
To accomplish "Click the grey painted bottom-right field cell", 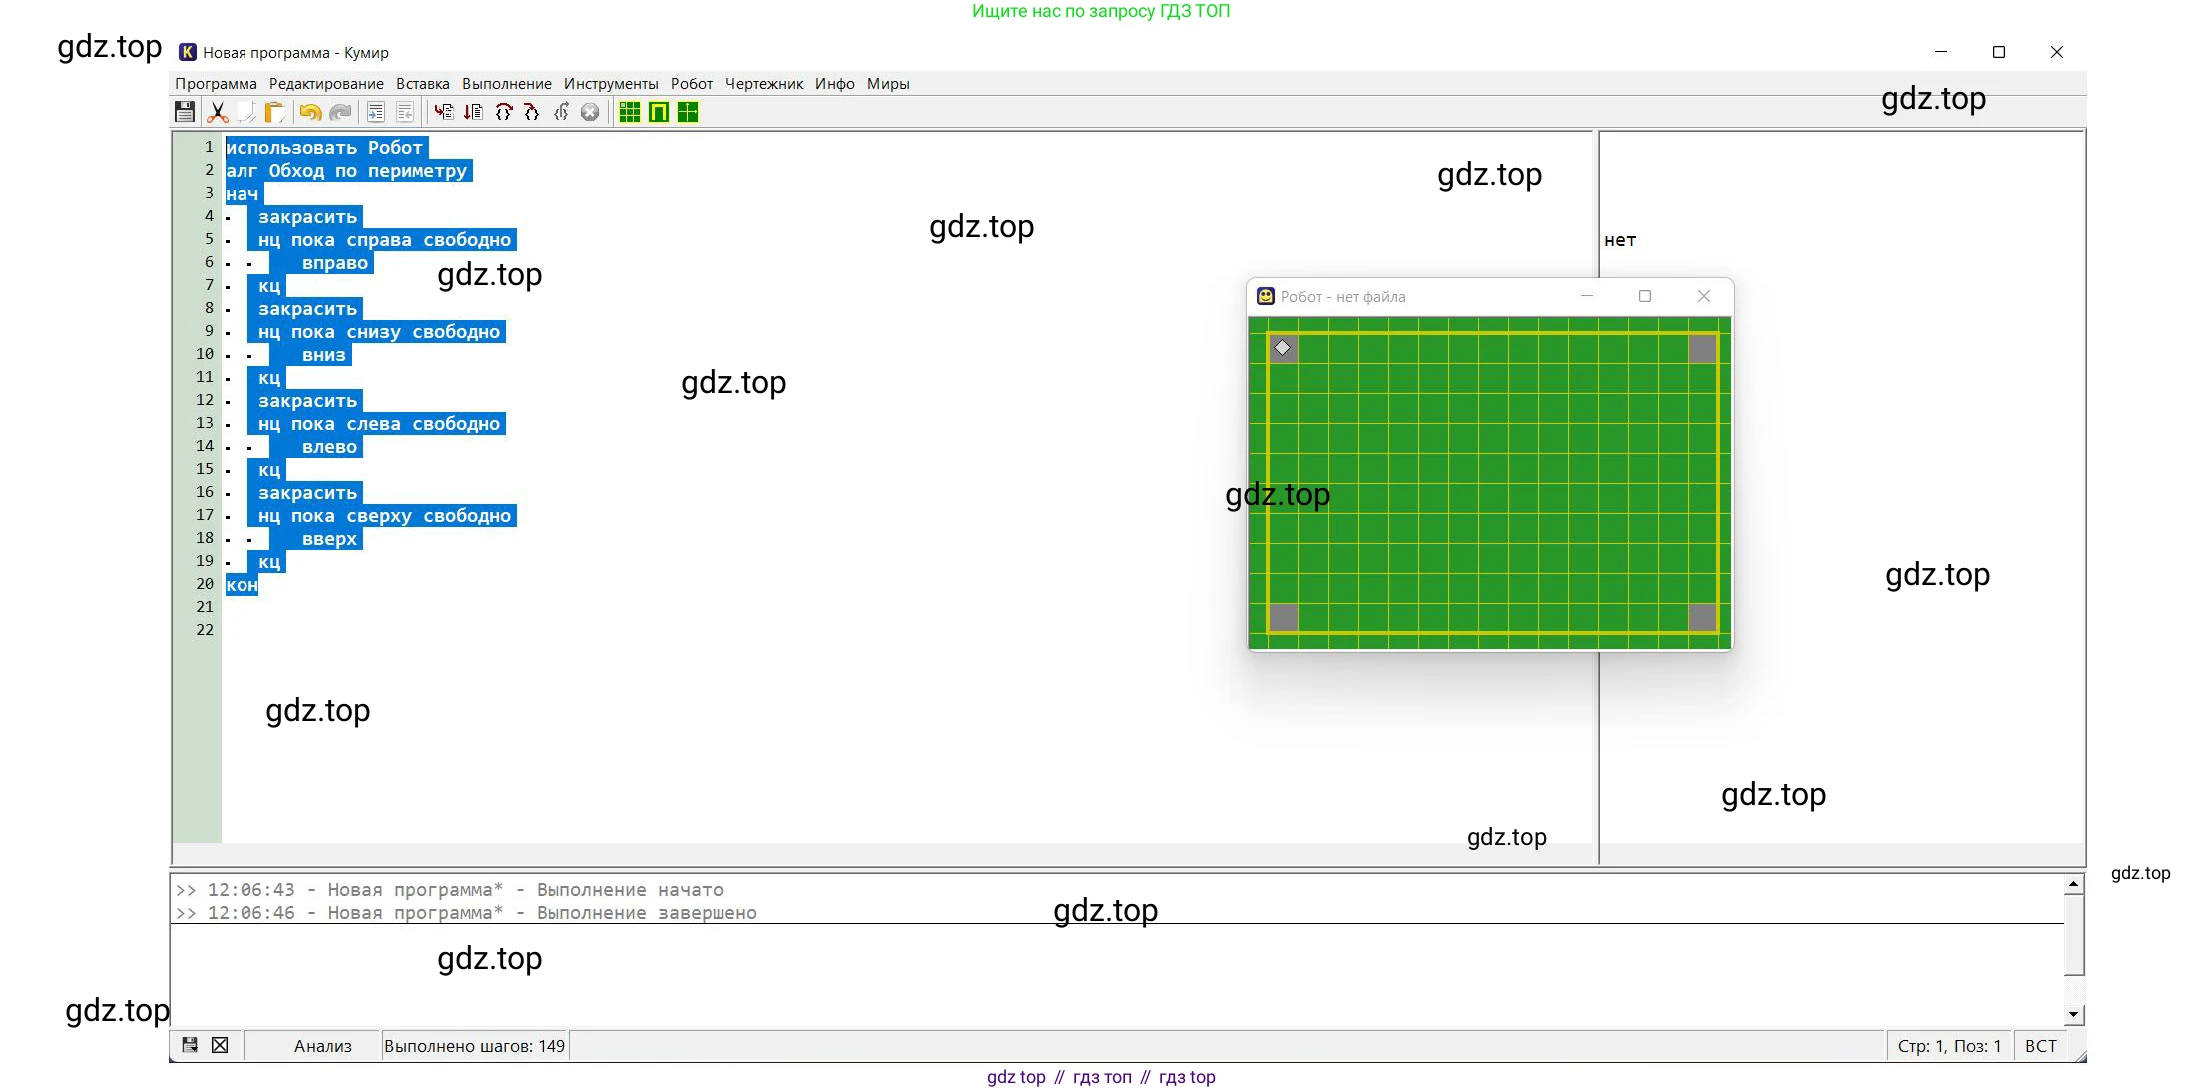I will pyautogui.click(x=1703, y=617).
